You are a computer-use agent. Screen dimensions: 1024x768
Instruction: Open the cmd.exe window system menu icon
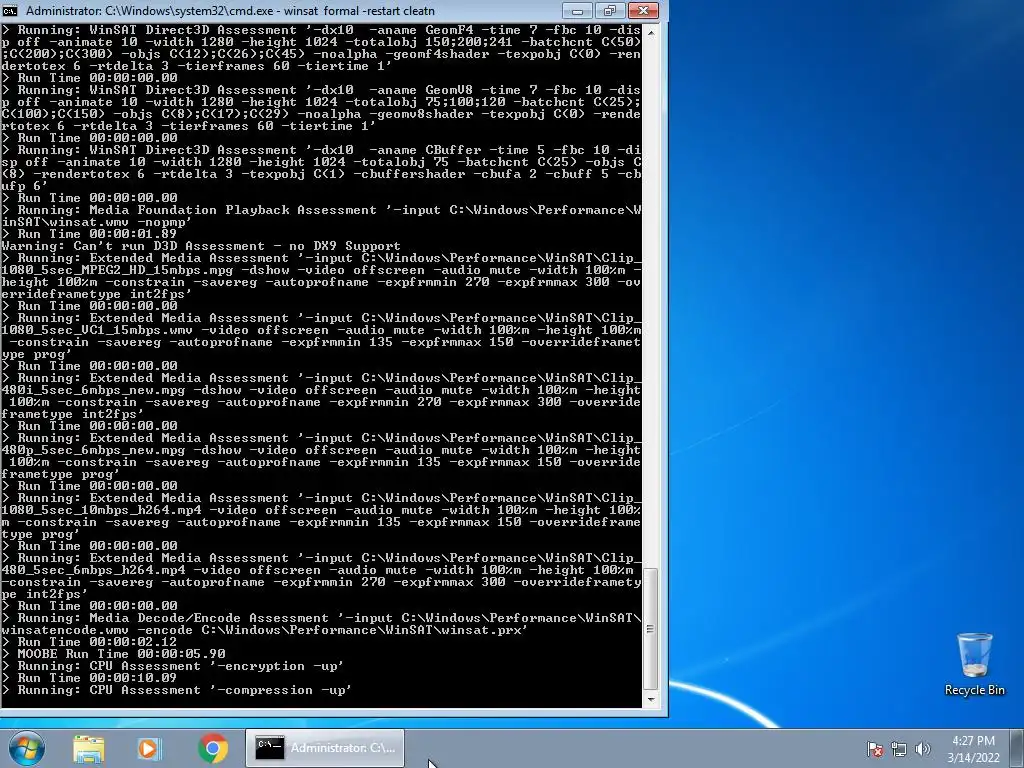[x=10, y=10]
